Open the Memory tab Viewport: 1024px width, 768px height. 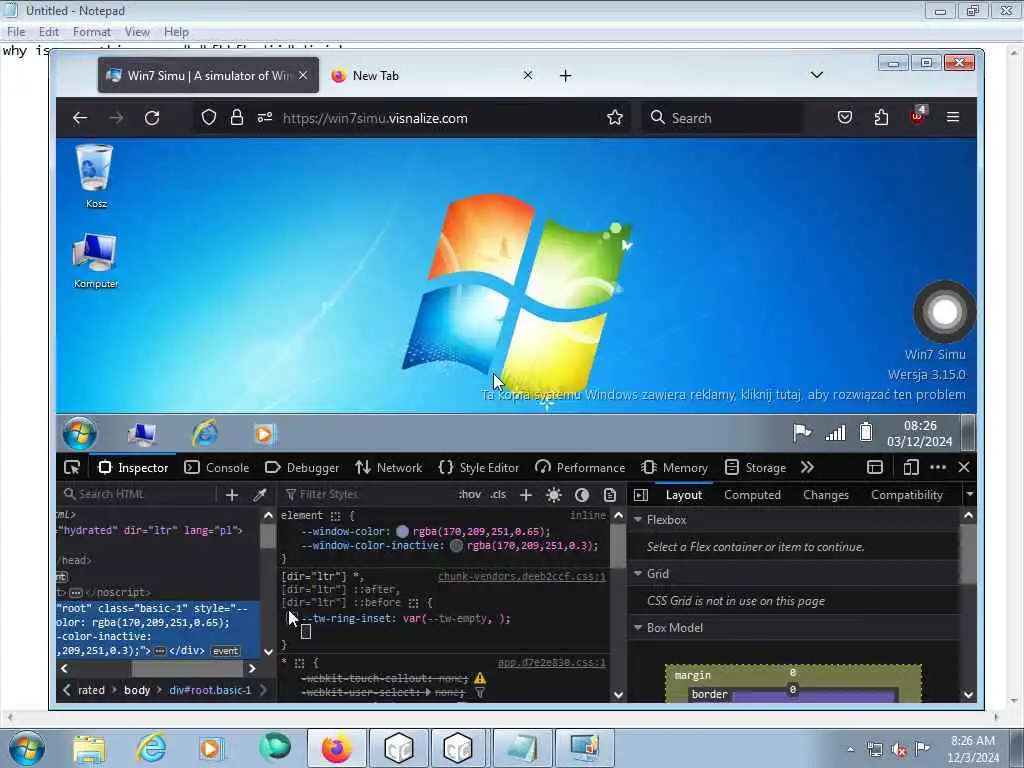click(675, 468)
